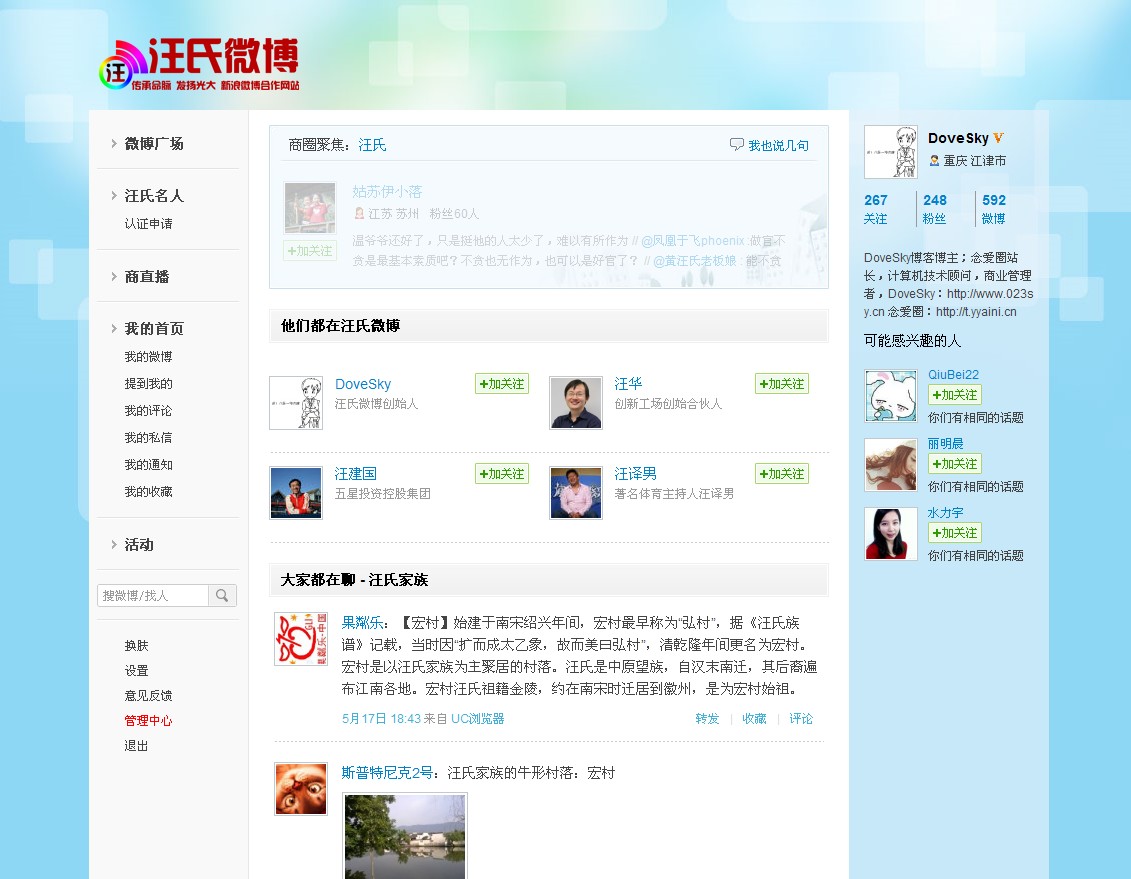Click the small user icon before 江苏 苏州
This screenshot has width=1131, height=879.
(x=359, y=211)
